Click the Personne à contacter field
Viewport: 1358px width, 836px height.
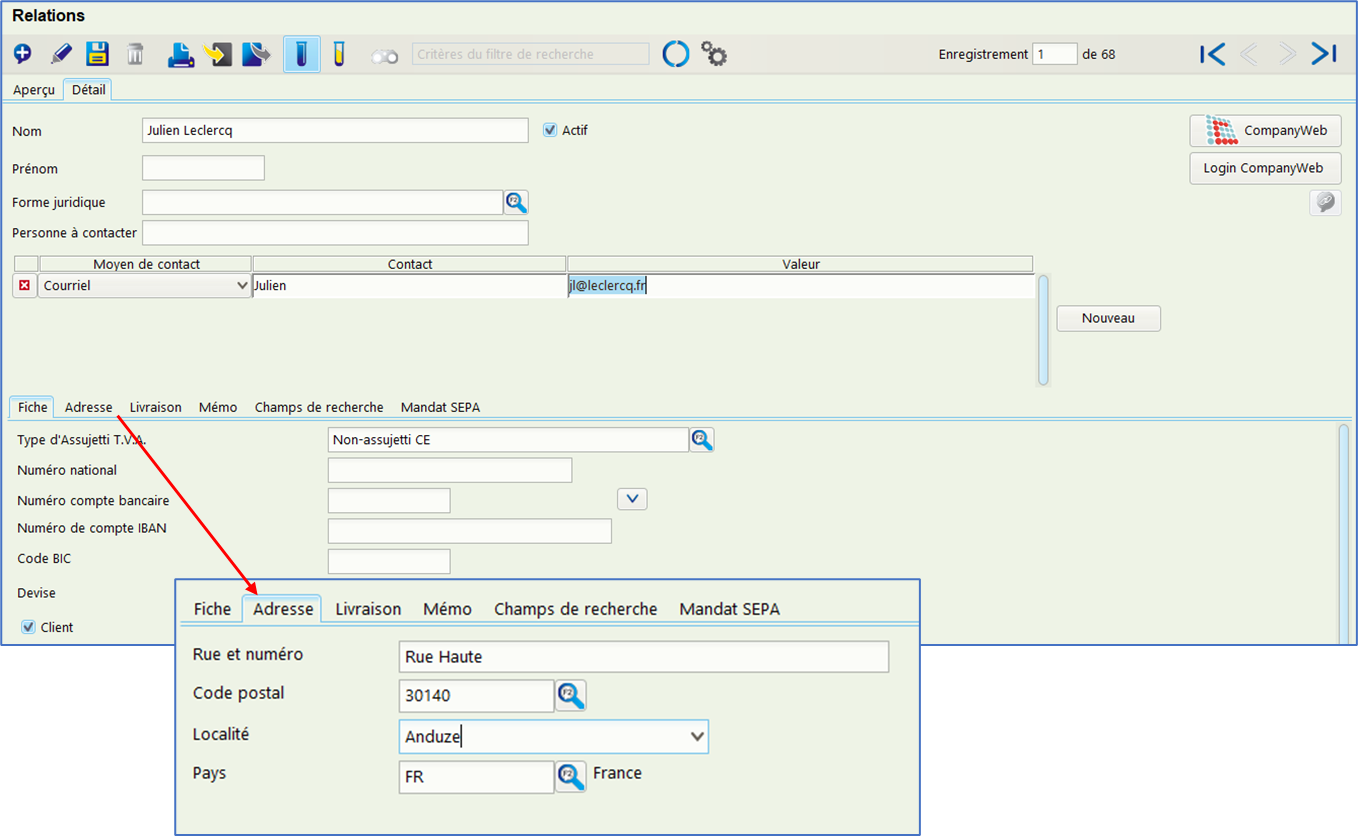[335, 233]
